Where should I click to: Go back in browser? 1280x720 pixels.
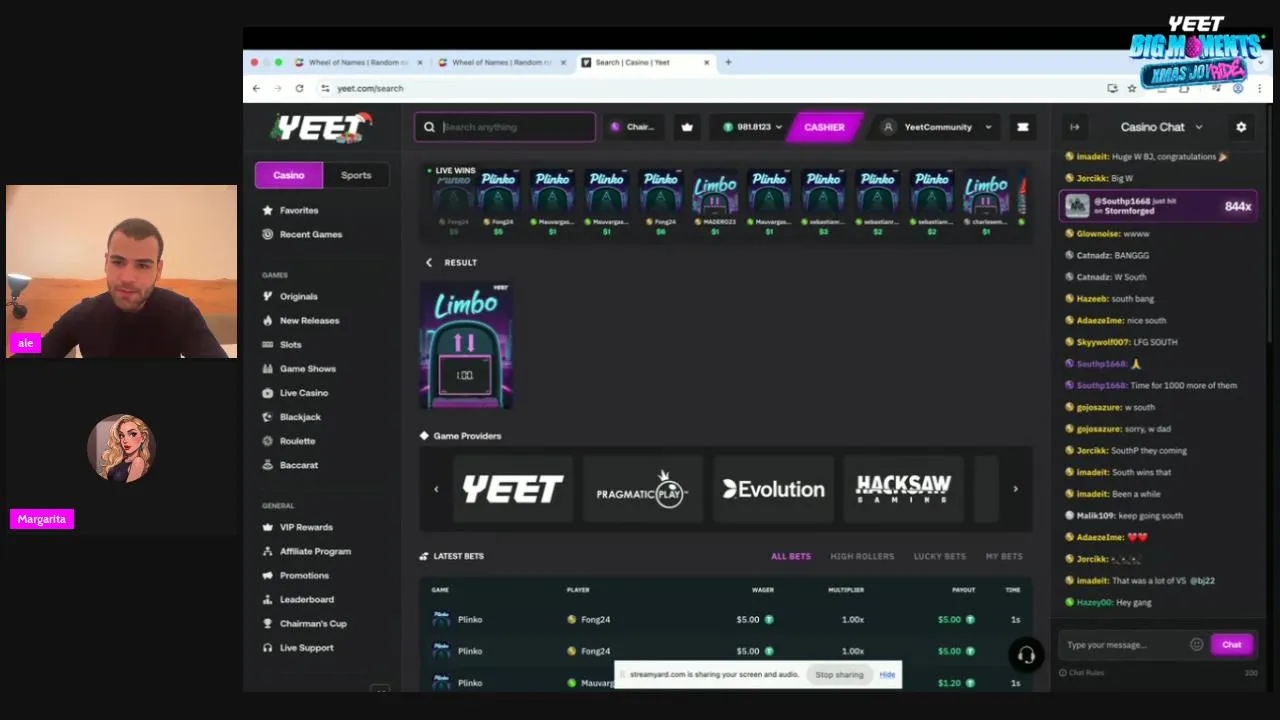click(x=256, y=88)
